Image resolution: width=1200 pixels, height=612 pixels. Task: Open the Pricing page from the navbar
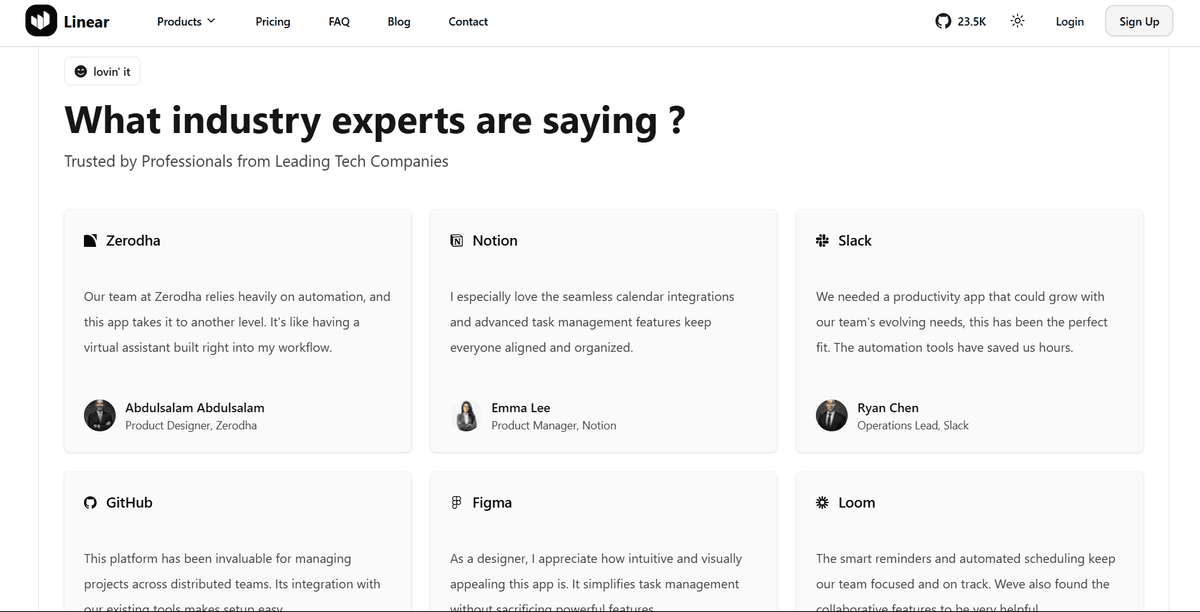272,21
